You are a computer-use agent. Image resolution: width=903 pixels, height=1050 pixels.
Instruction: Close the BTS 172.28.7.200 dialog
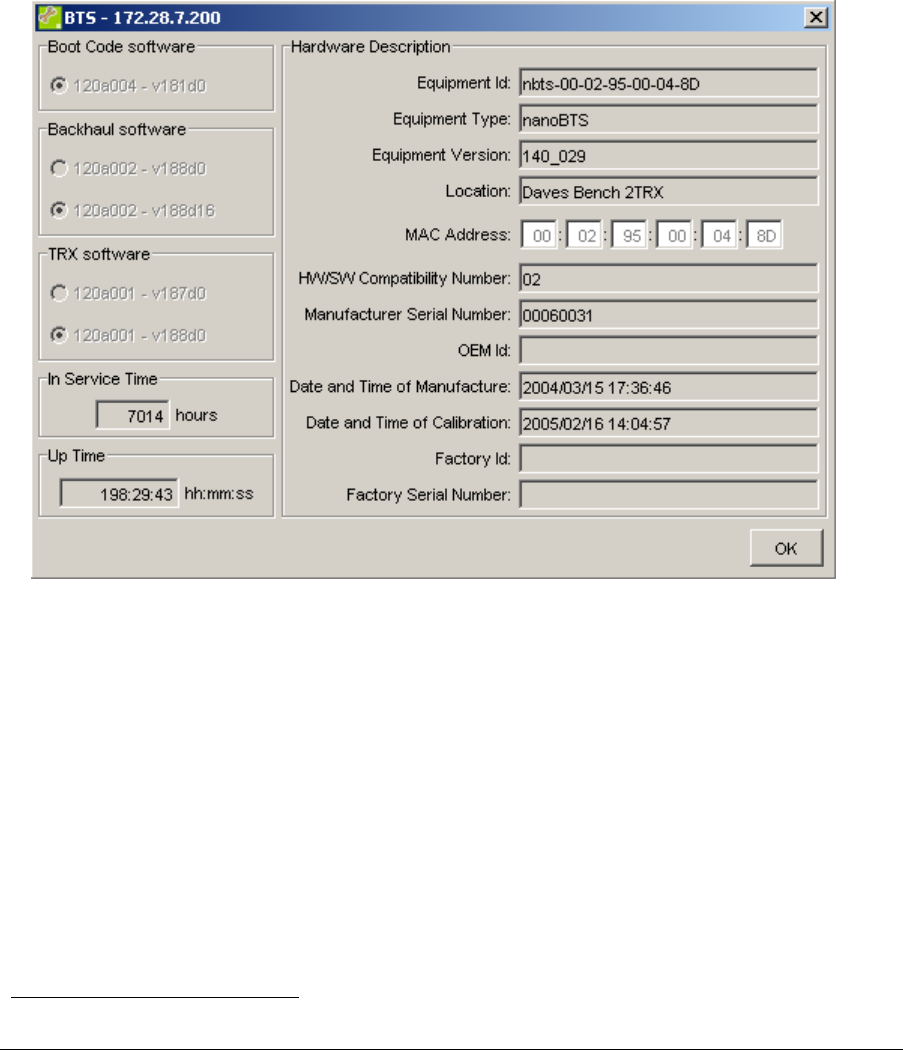tap(815, 17)
